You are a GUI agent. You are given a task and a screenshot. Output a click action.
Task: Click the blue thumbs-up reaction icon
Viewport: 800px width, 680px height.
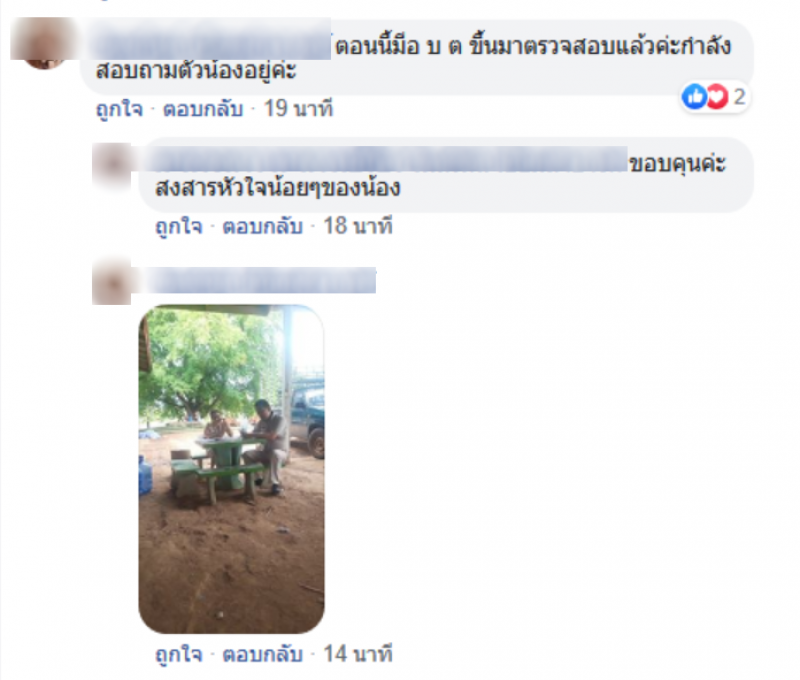tap(694, 96)
